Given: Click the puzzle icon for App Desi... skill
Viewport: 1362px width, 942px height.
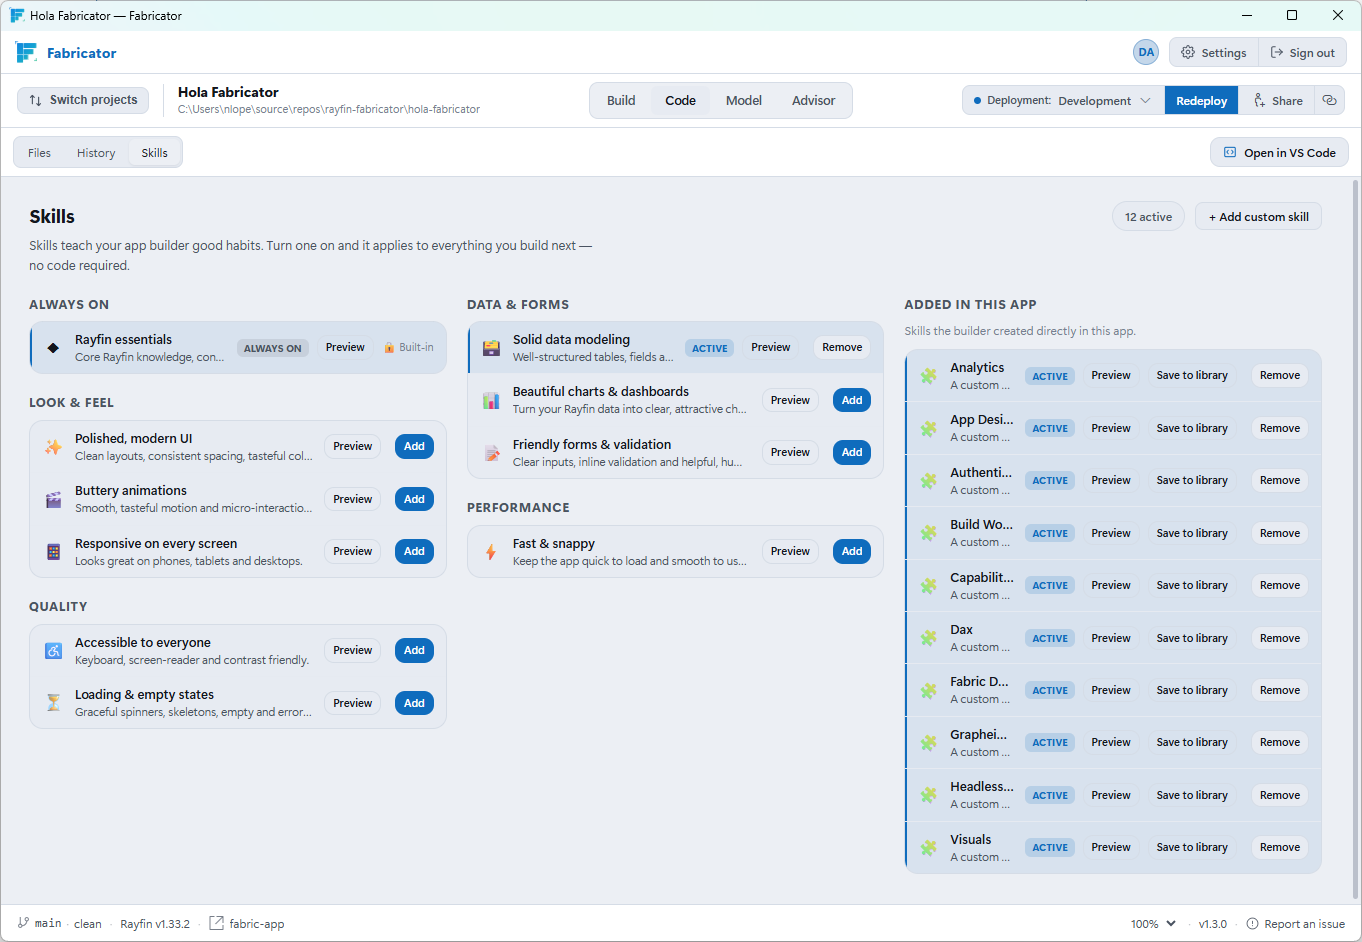Looking at the screenshot, I should point(929,428).
